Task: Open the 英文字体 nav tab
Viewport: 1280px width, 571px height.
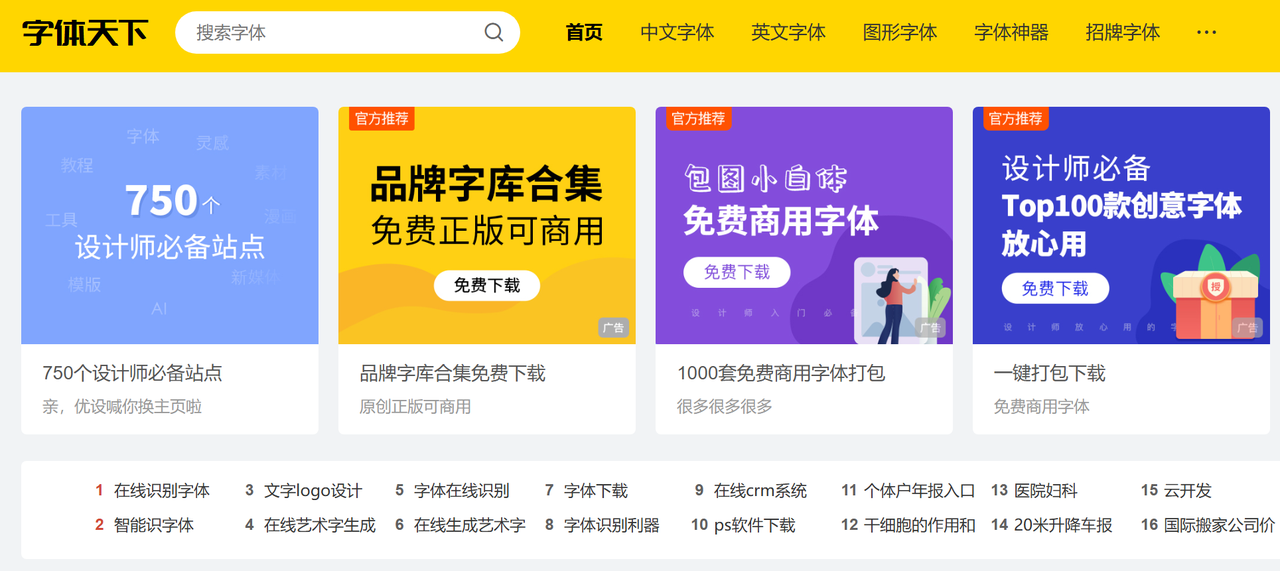Action: point(788,33)
